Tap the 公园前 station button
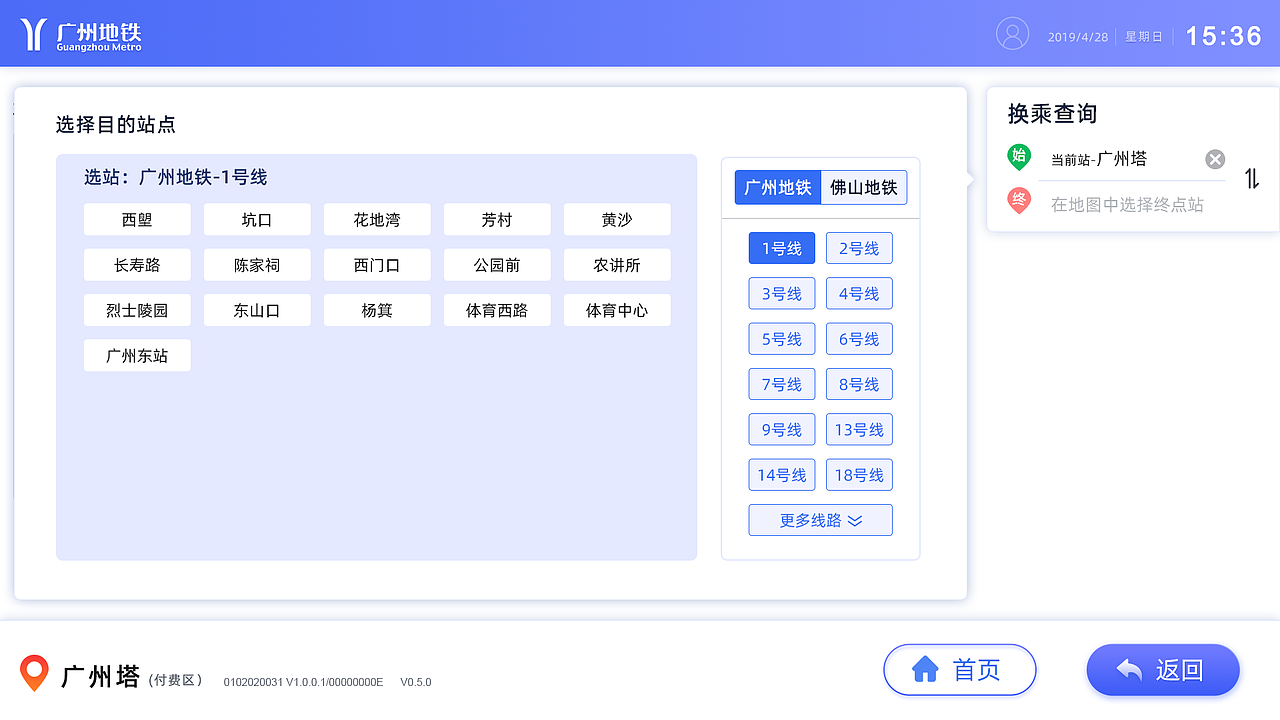Viewport: 1280px width, 720px height. click(x=497, y=265)
